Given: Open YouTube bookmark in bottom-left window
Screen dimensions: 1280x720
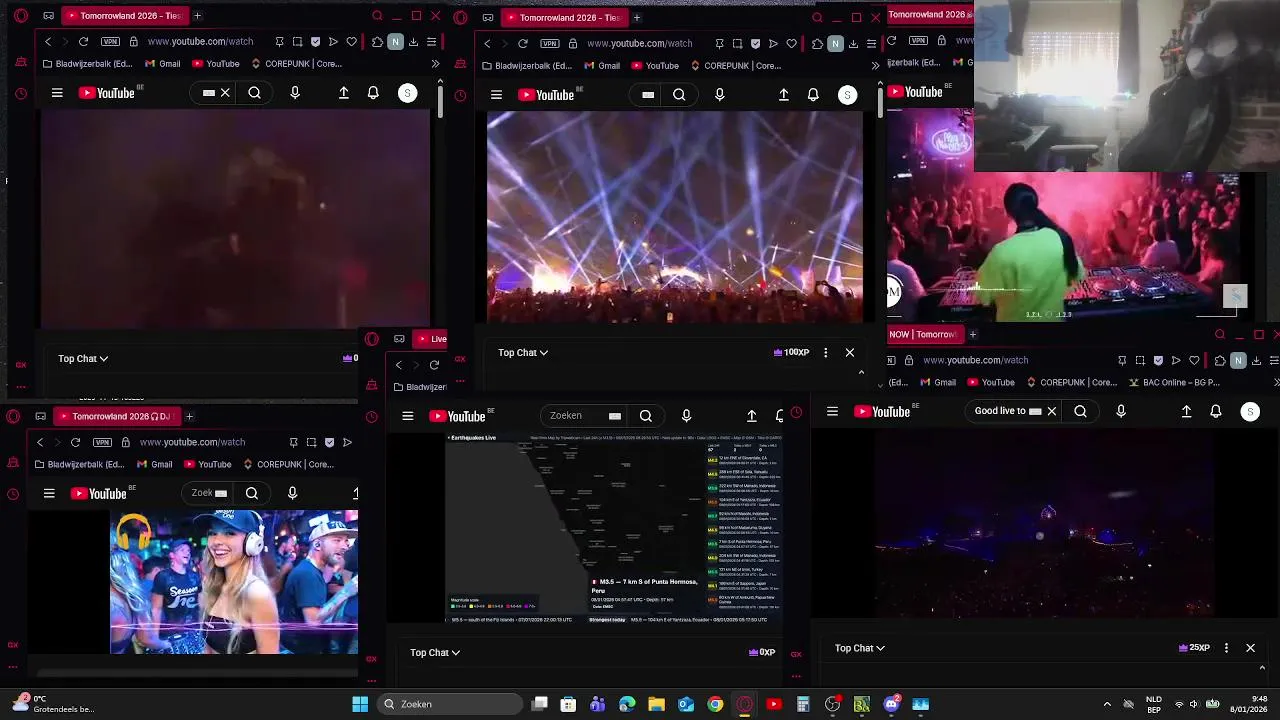Looking at the screenshot, I should tap(206, 464).
